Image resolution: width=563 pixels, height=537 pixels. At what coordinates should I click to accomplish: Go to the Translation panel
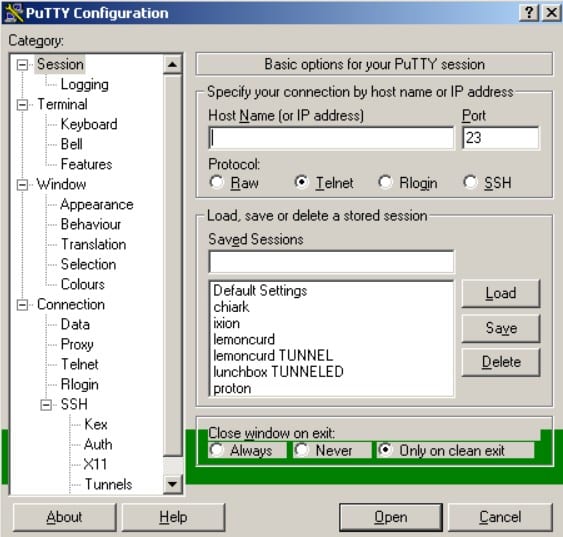93,244
